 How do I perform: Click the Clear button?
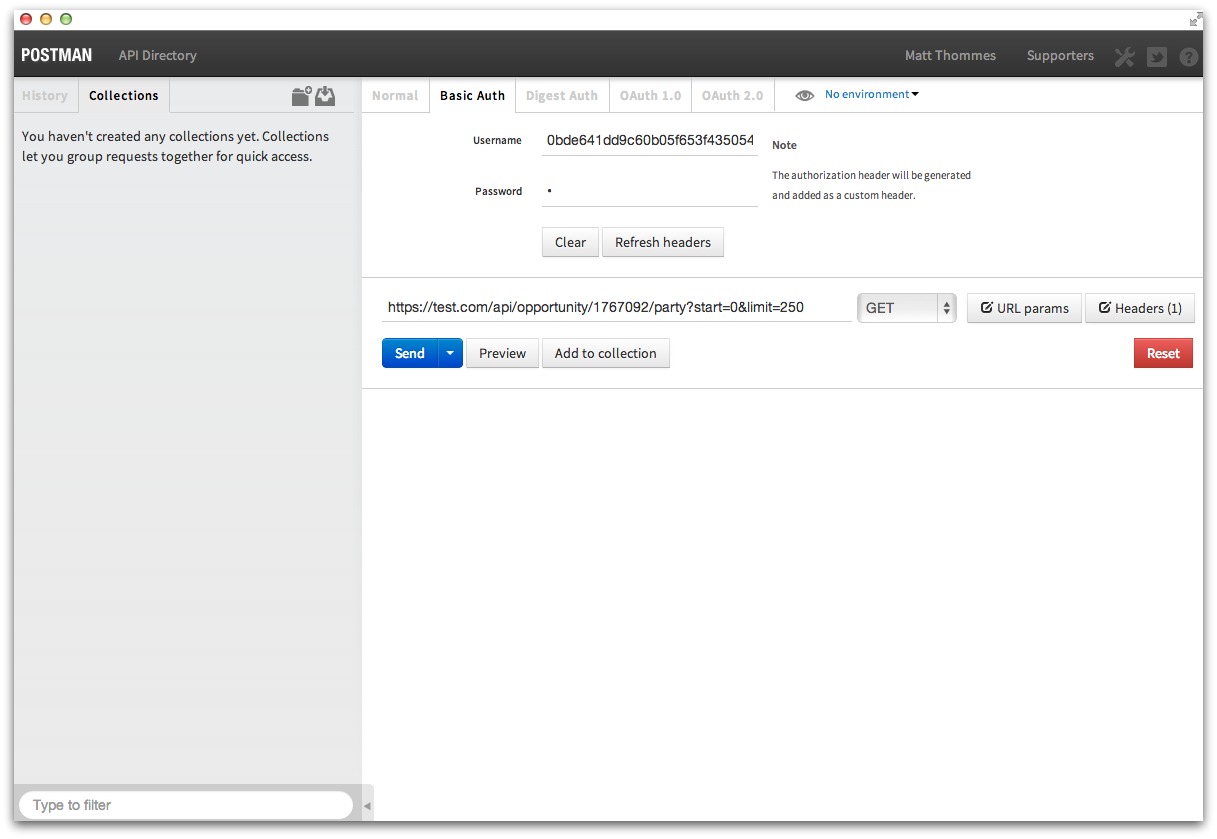[x=570, y=242]
